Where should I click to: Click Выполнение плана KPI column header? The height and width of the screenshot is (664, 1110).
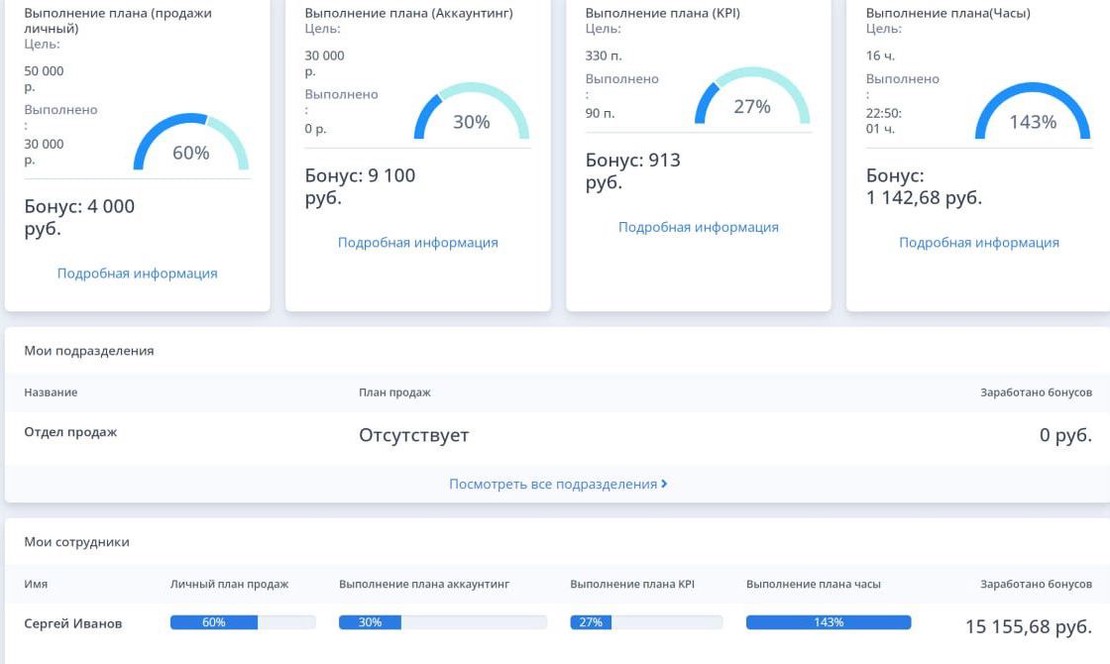(x=632, y=584)
